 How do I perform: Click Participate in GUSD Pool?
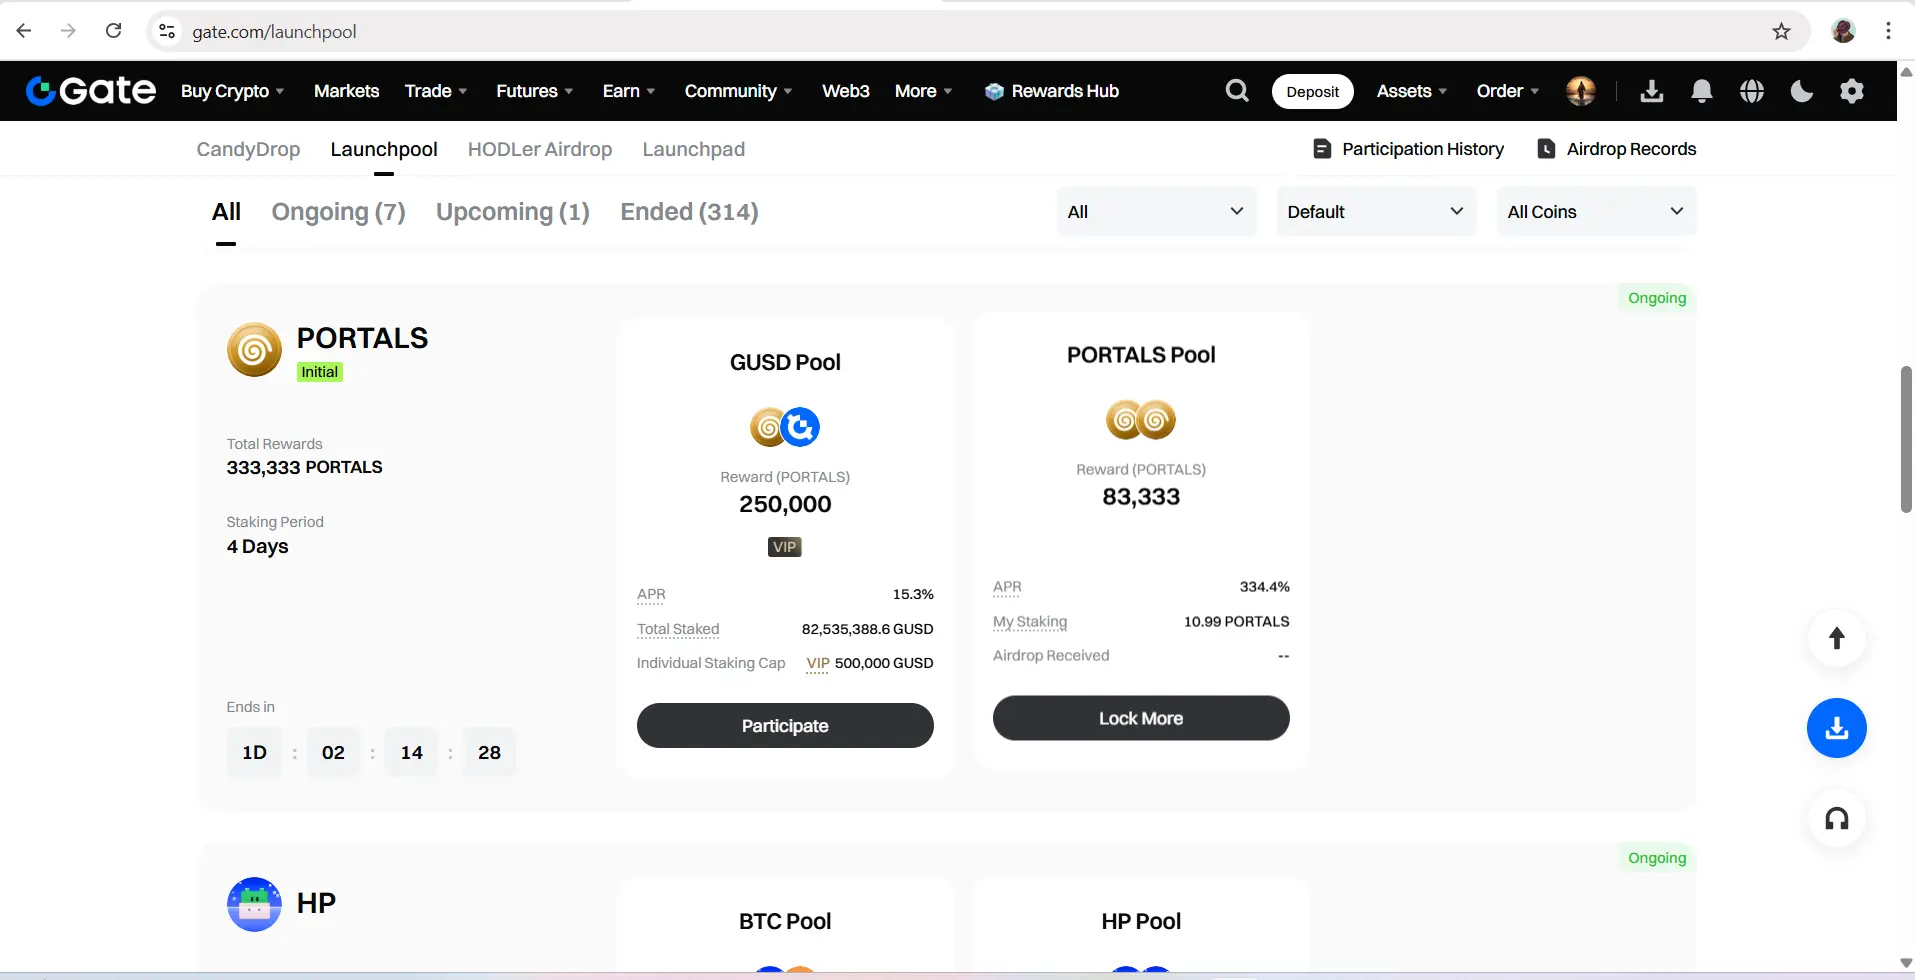(785, 725)
